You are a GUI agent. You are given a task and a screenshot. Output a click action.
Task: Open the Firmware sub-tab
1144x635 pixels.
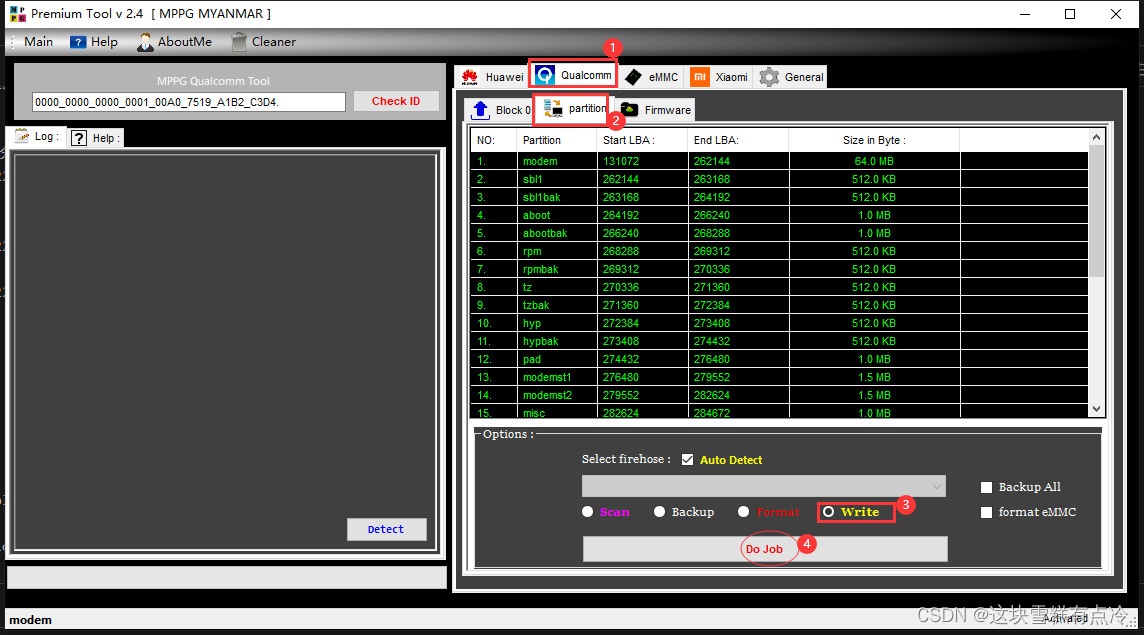(655, 109)
